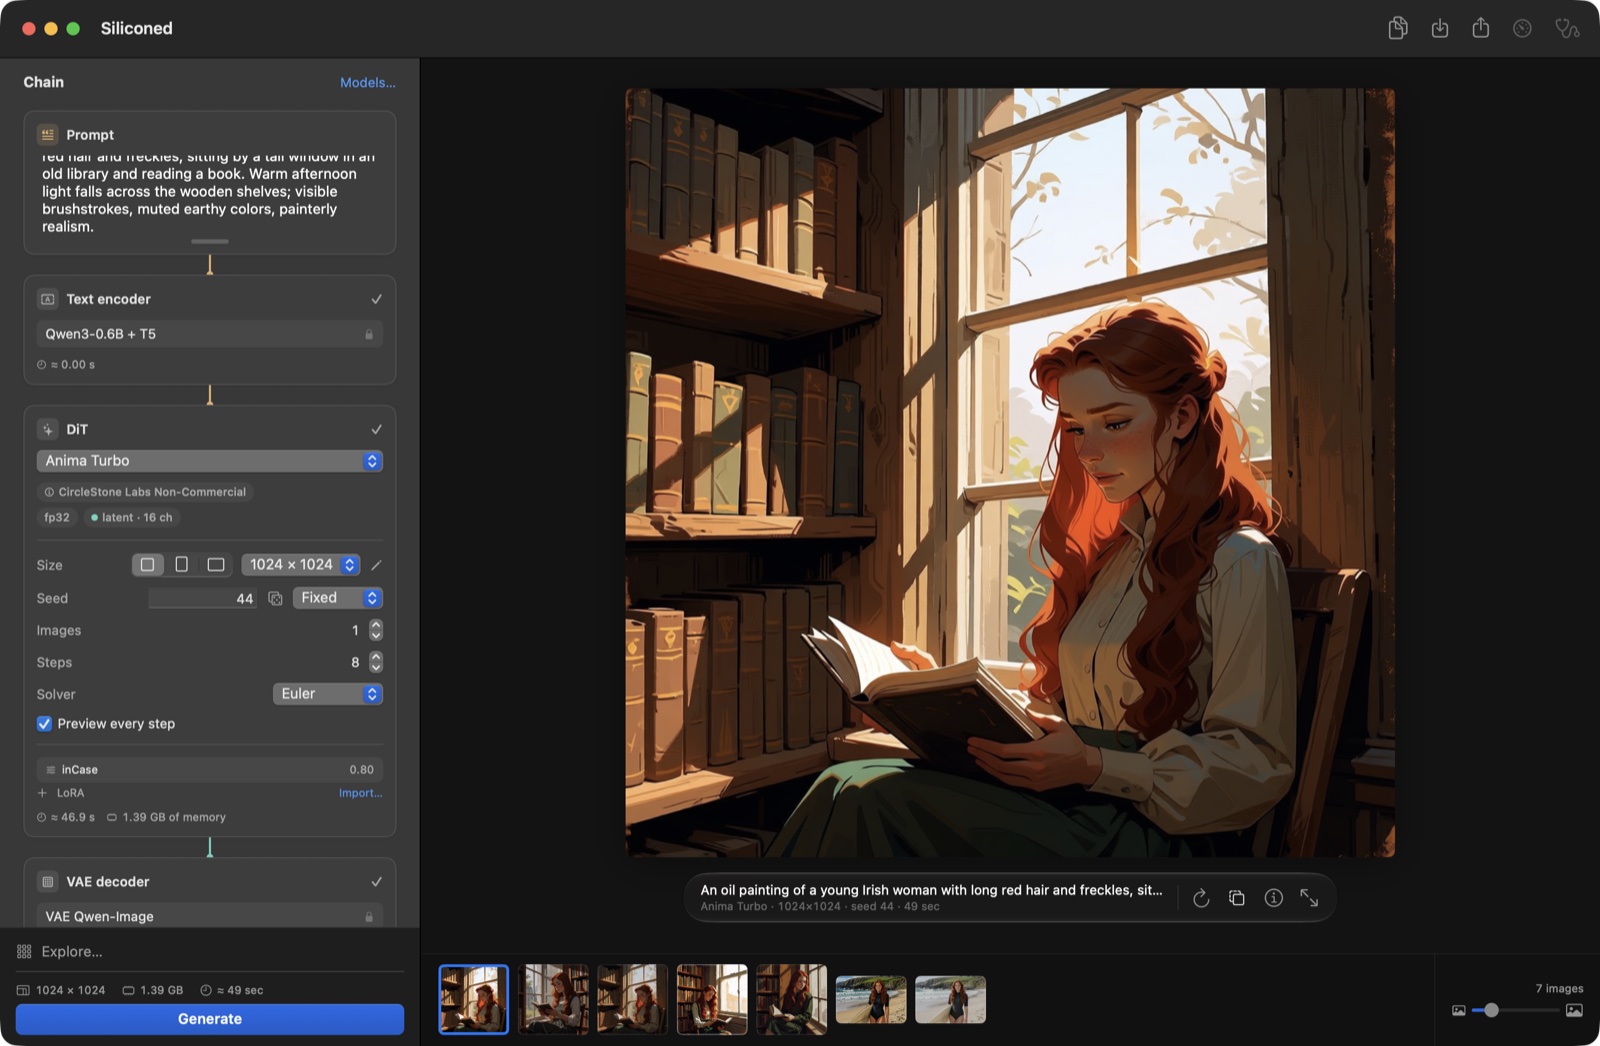Screen dimensions: 1600x1046
Task: Click the inCase LoRA weight bar
Action: (x=210, y=770)
